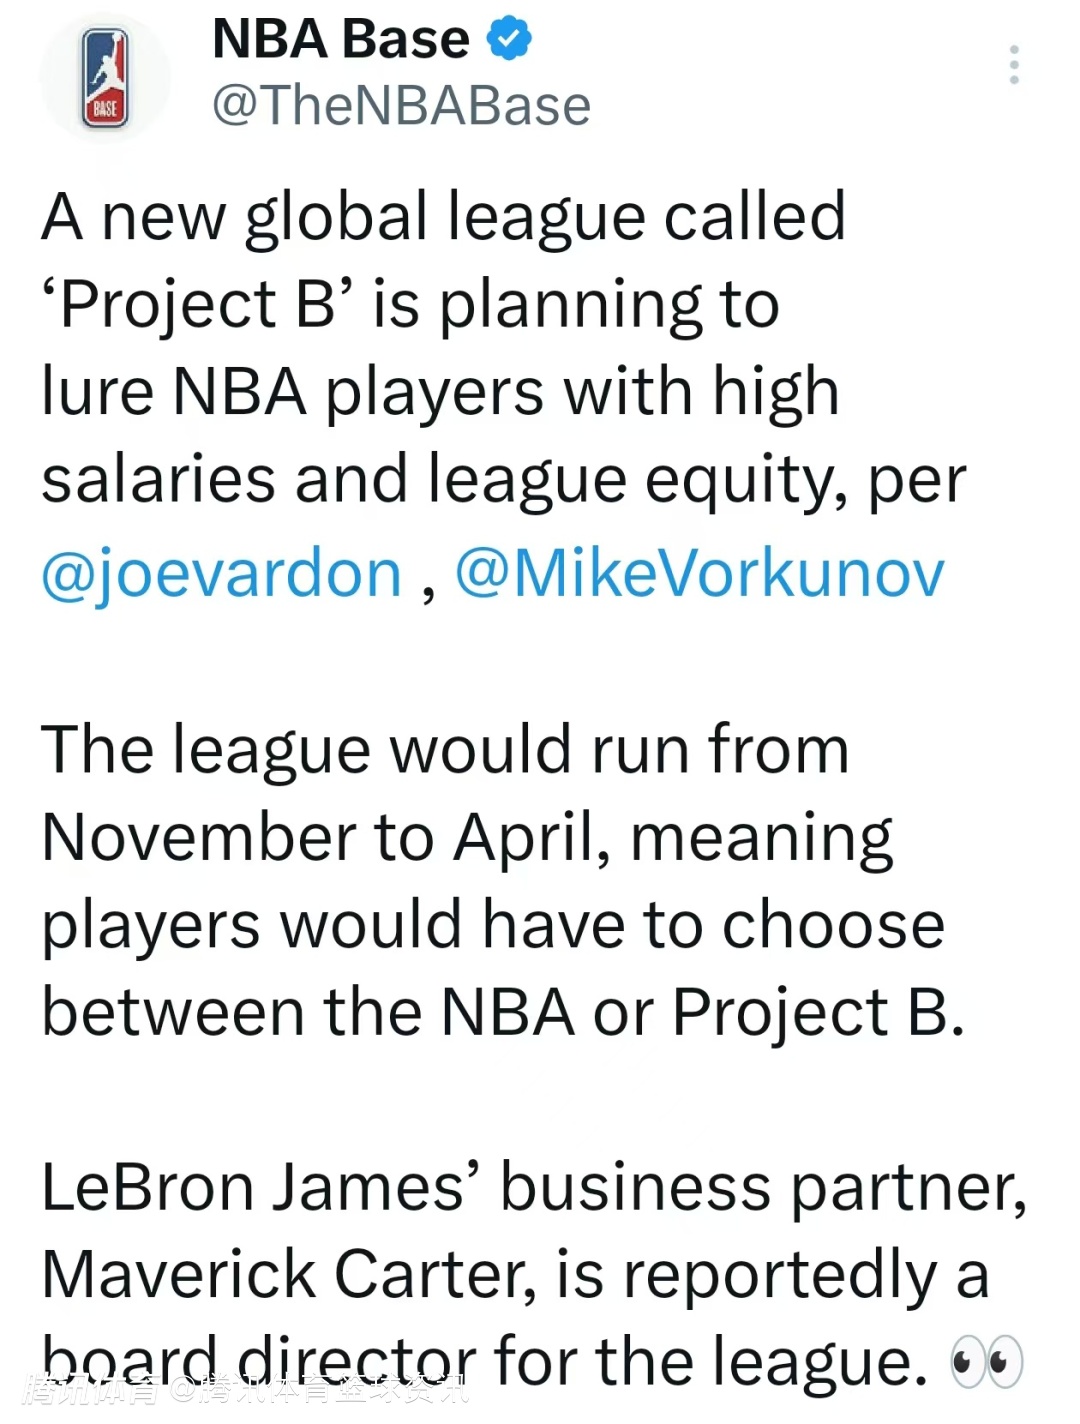Open the @joevardon mention link
This screenshot has width=1080, height=1424.
pyautogui.click(x=221, y=575)
